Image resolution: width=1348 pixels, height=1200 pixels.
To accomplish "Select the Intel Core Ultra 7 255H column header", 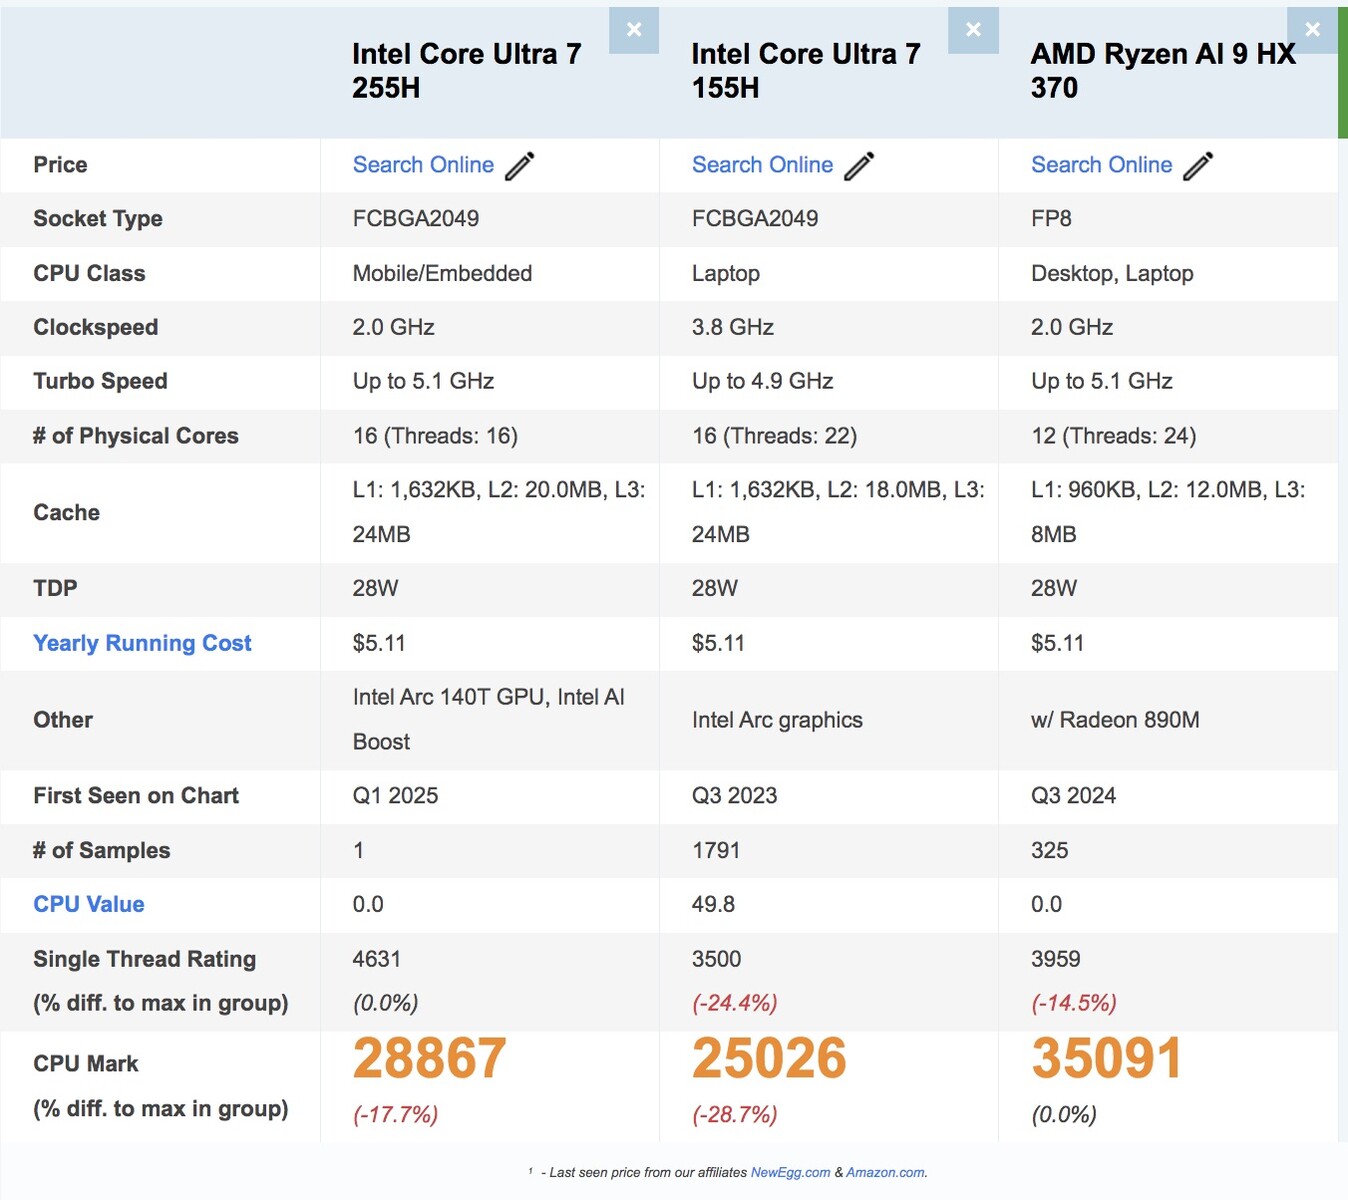I will pos(466,70).
